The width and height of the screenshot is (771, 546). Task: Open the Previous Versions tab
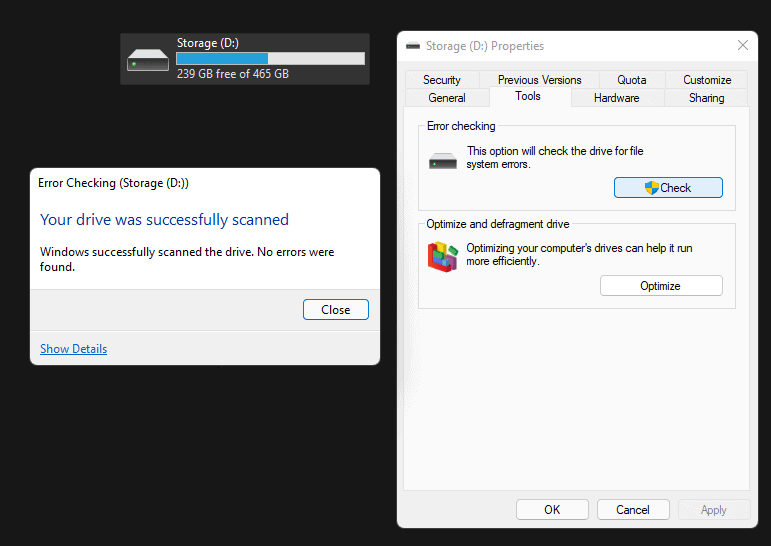(x=539, y=80)
